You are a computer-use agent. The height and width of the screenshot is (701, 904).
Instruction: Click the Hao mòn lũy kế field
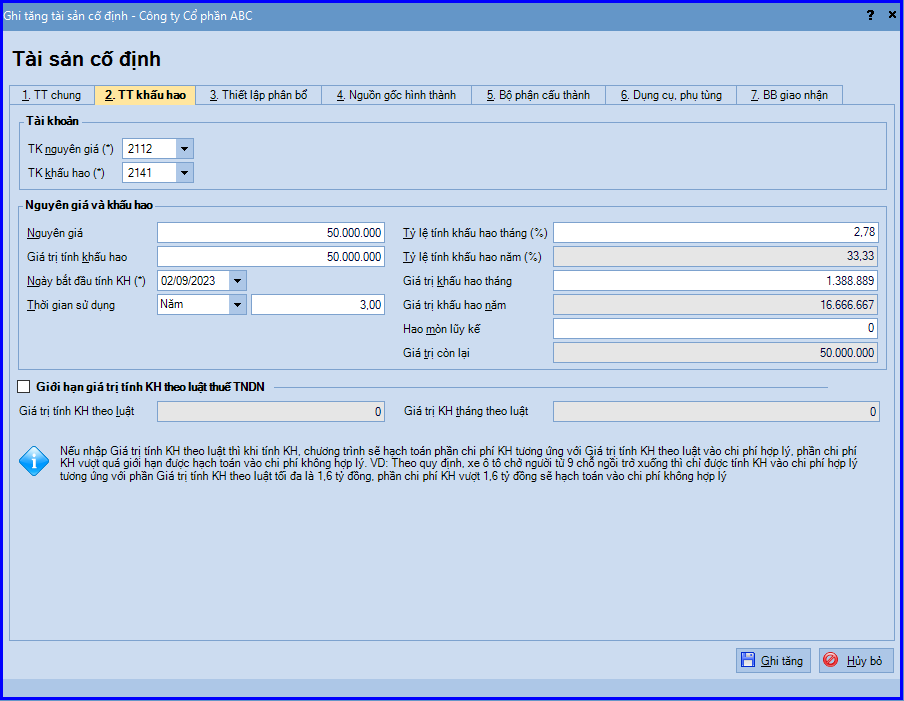point(715,329)
